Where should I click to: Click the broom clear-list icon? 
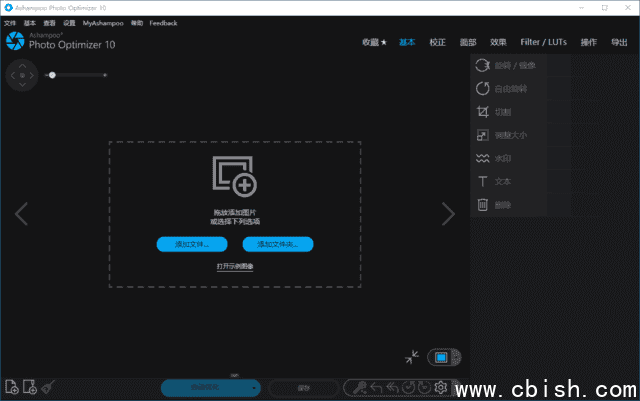(x=48, y=387)
